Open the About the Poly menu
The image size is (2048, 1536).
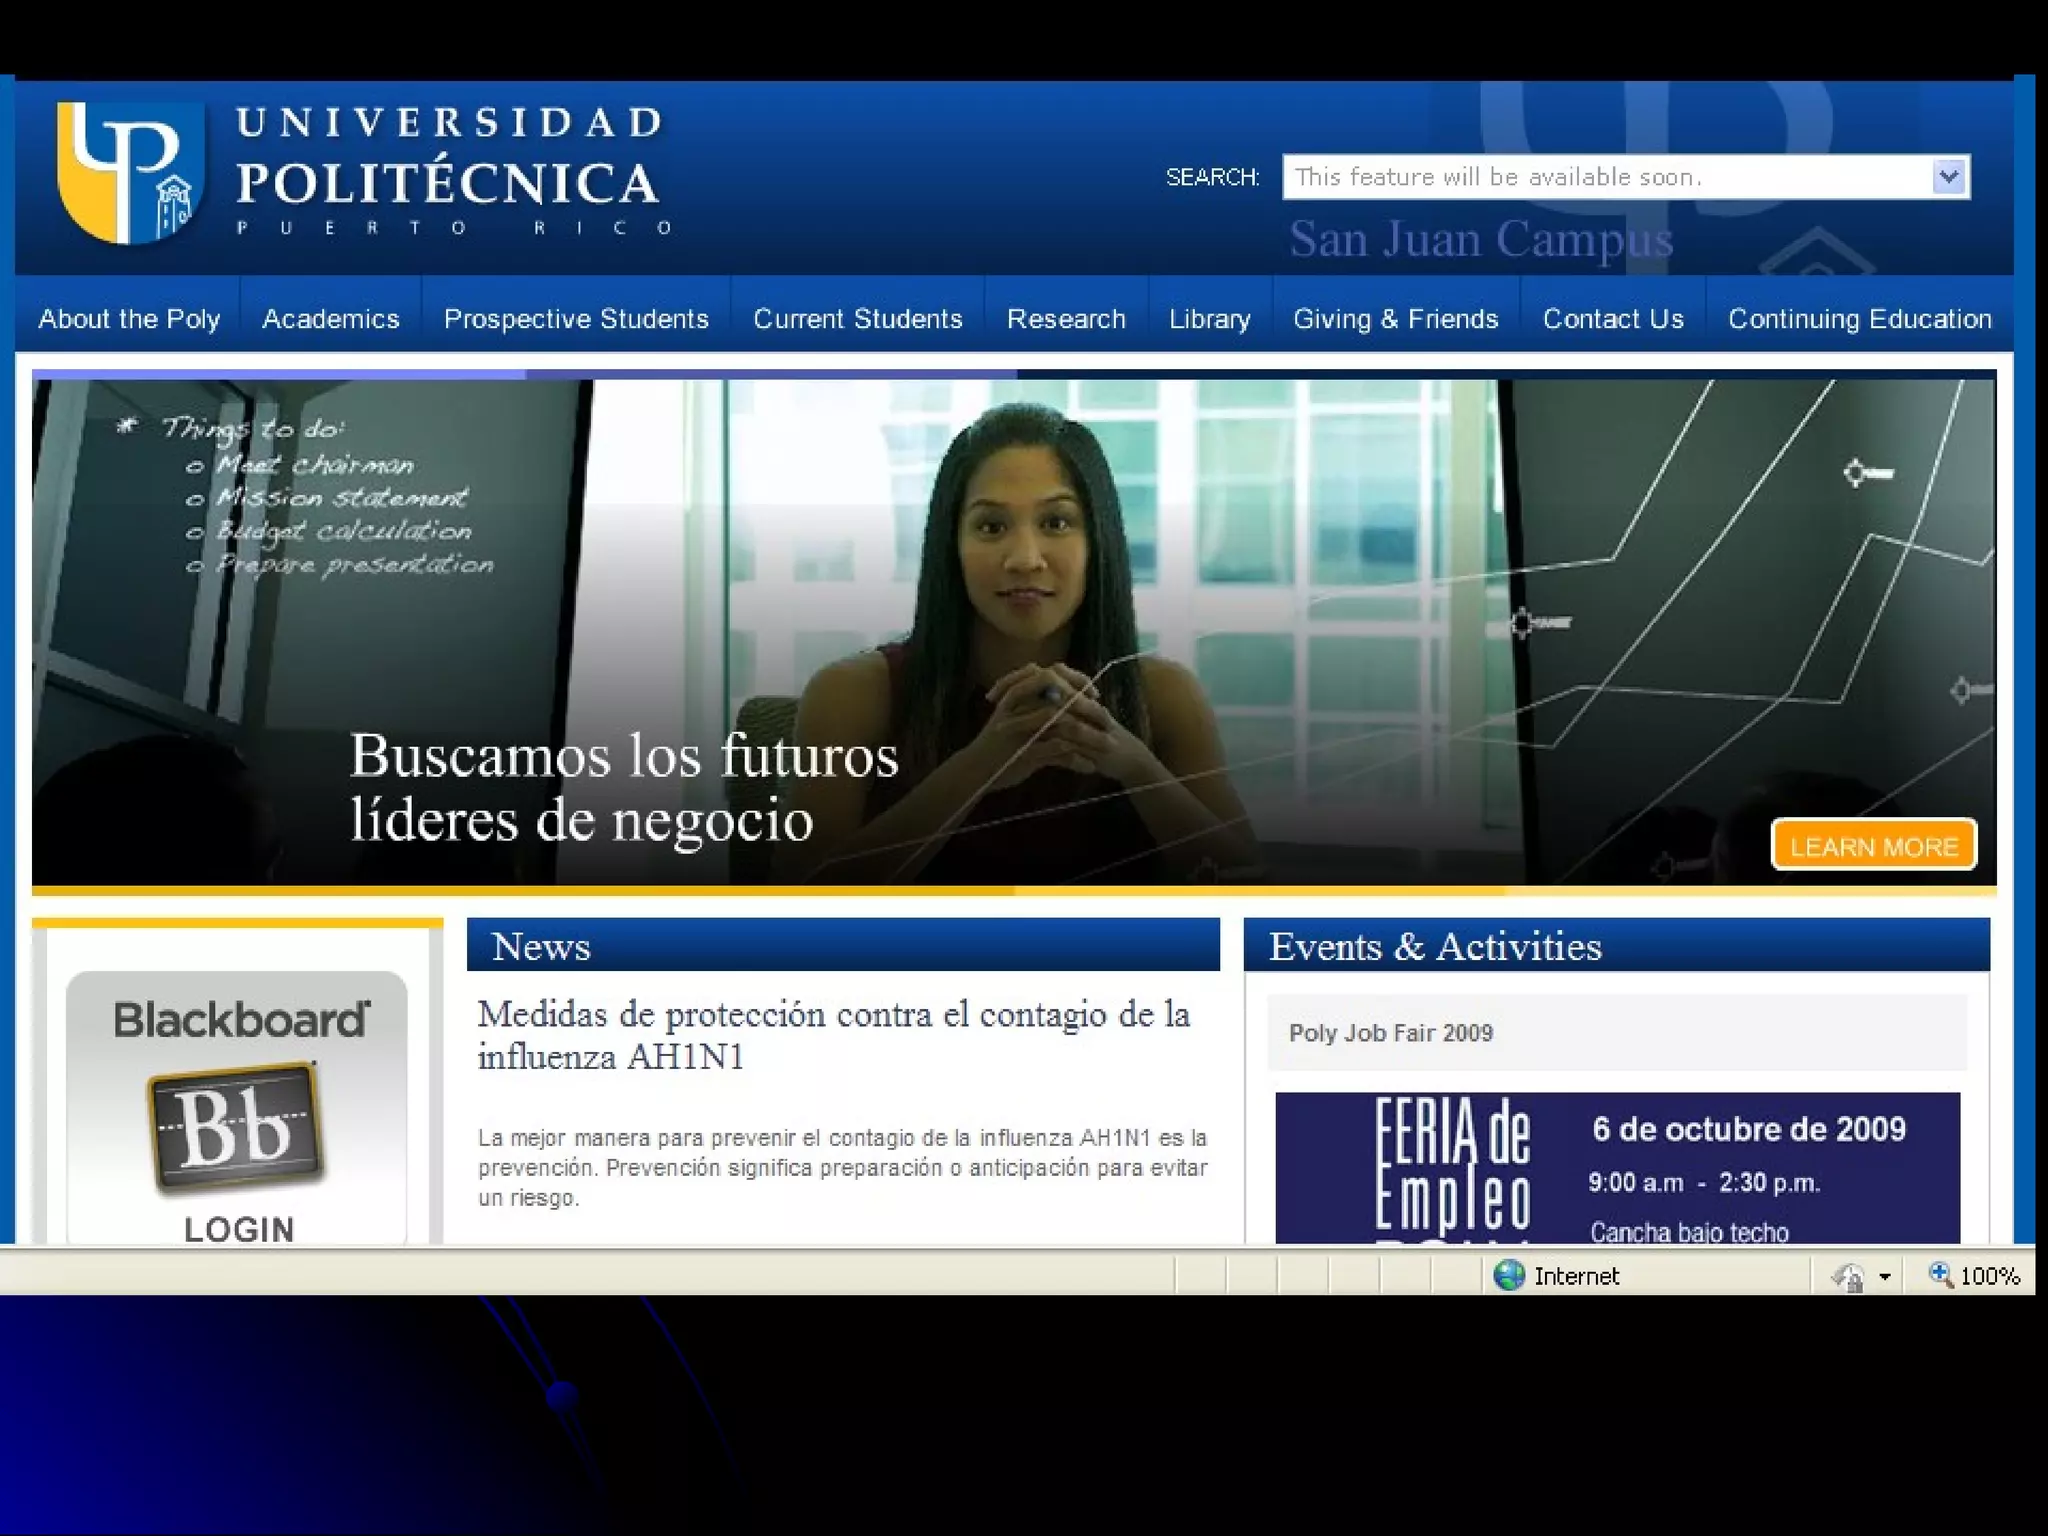point(129,319)
